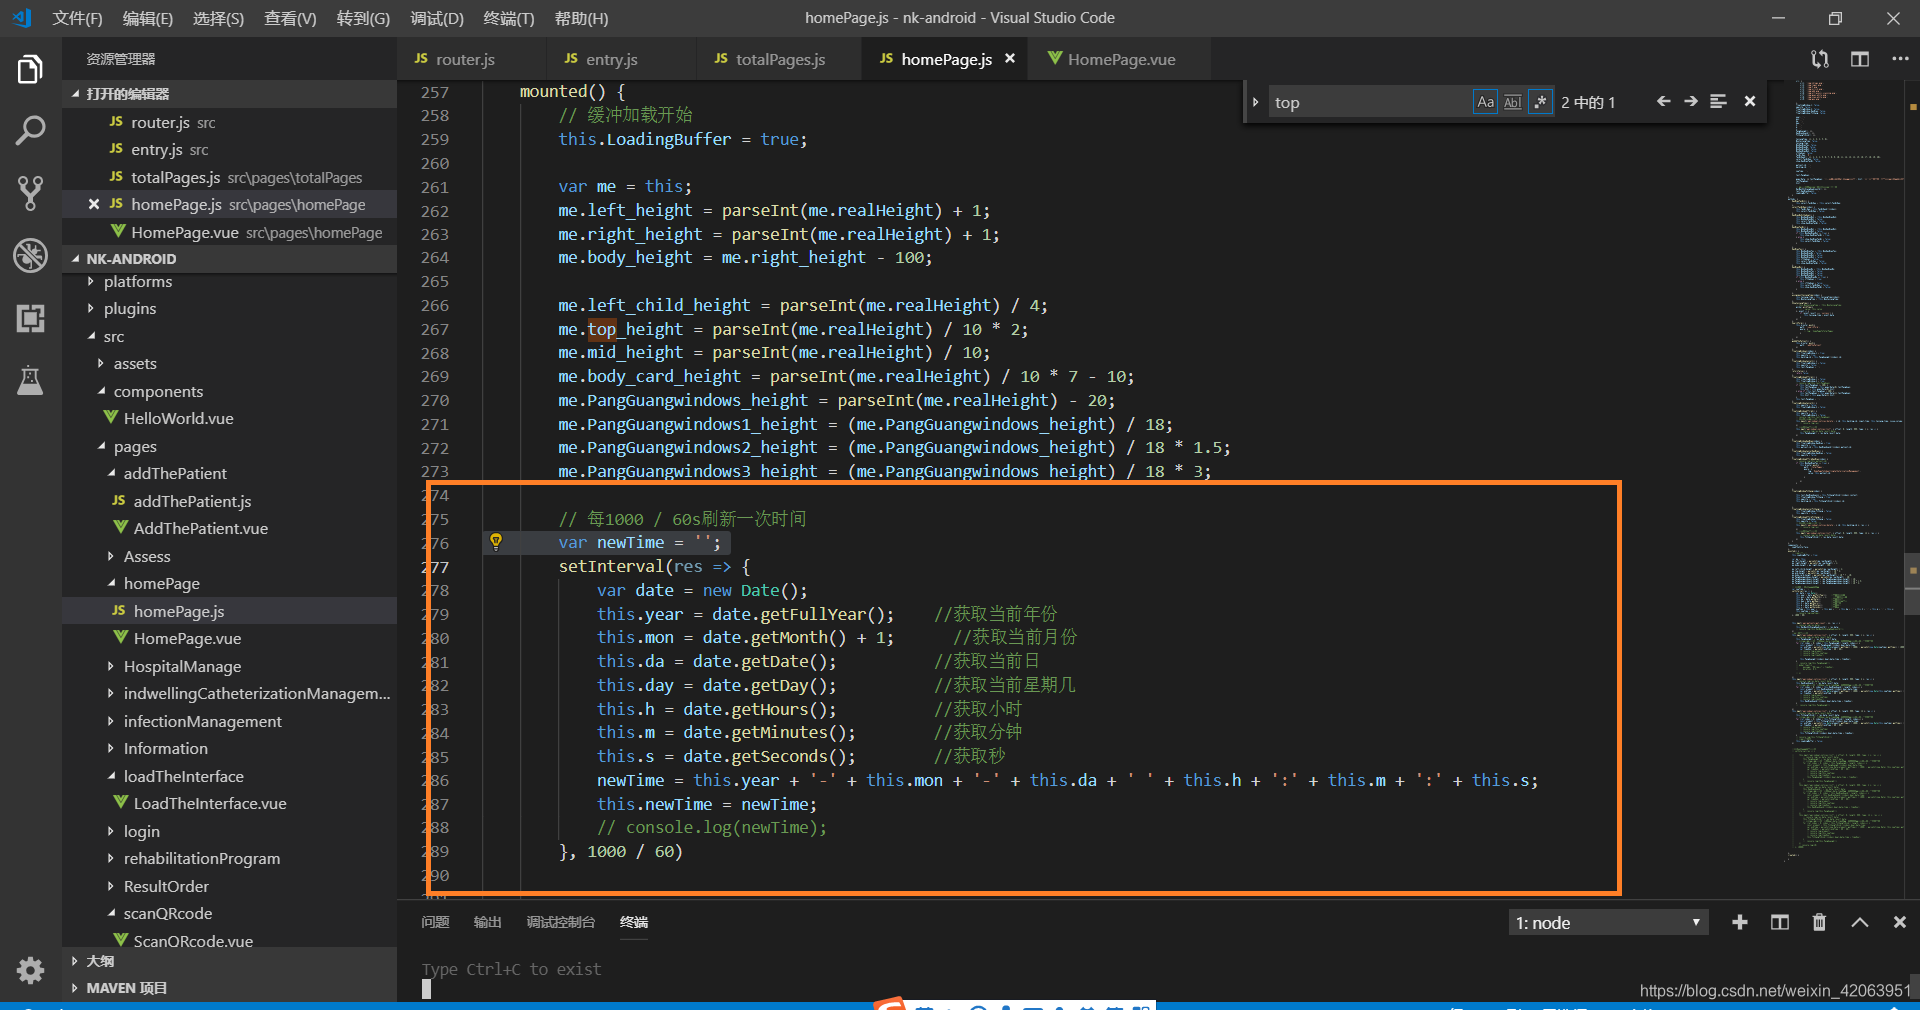1920x1010 pixels.
Task: Open the Extensions view in activity bar
Action: (30, 318)
